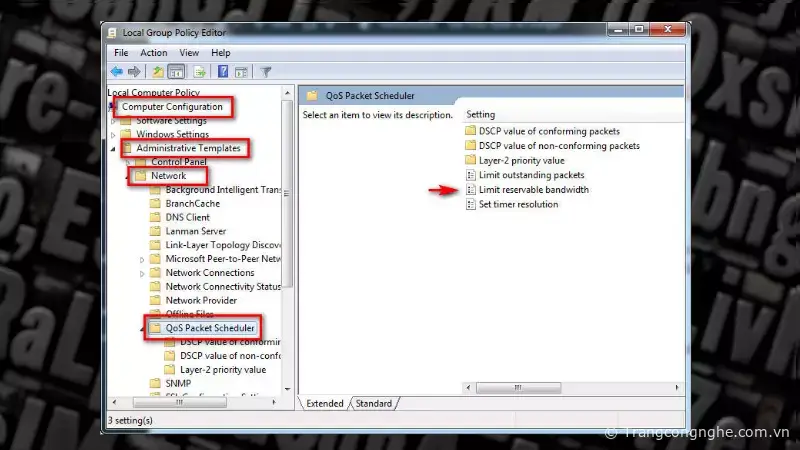The width and height of the screenshot is (800, 450).
Task: Expand the Network Connections tree node
Action: (142, 273)
